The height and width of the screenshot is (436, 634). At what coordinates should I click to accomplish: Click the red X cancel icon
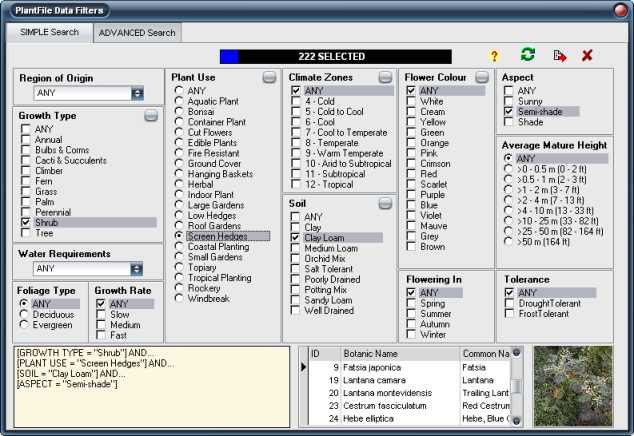[587, 56]
